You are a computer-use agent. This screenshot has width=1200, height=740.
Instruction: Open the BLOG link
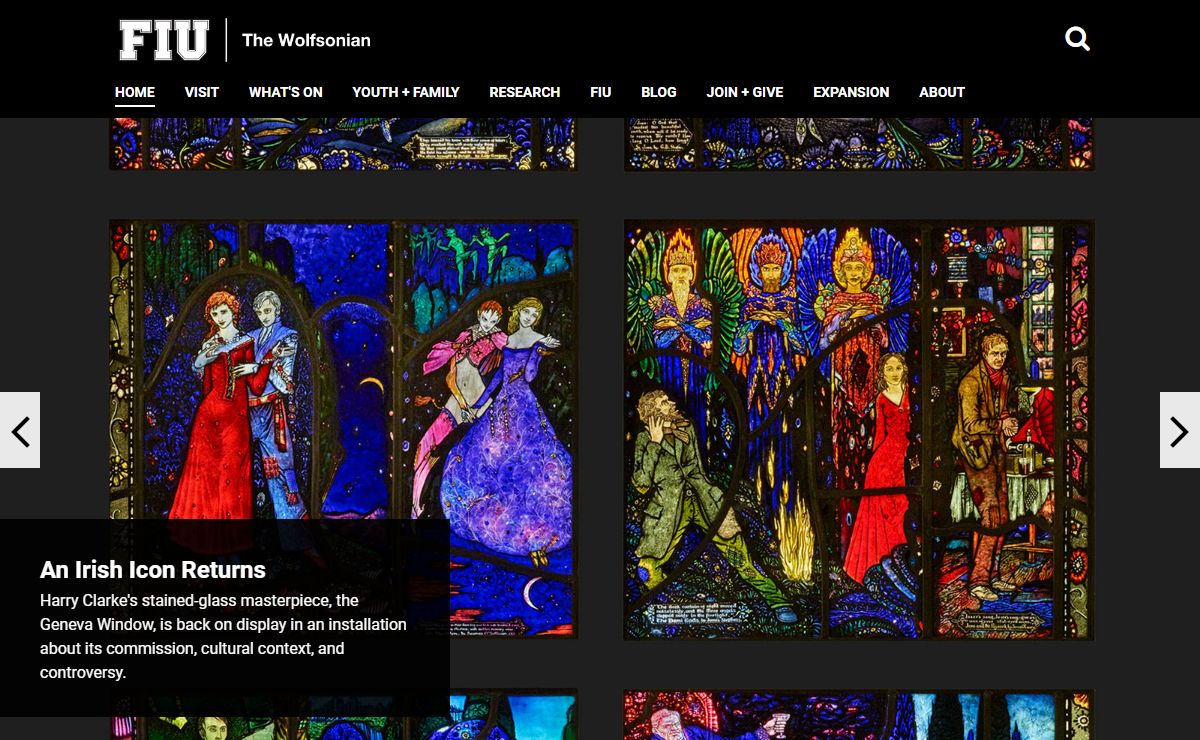(659, 92)
